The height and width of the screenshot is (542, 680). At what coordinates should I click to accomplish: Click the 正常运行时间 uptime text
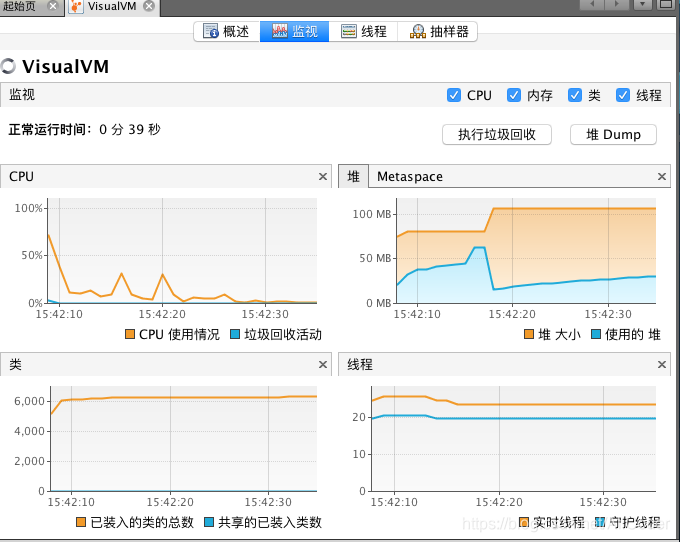point(85,129)
